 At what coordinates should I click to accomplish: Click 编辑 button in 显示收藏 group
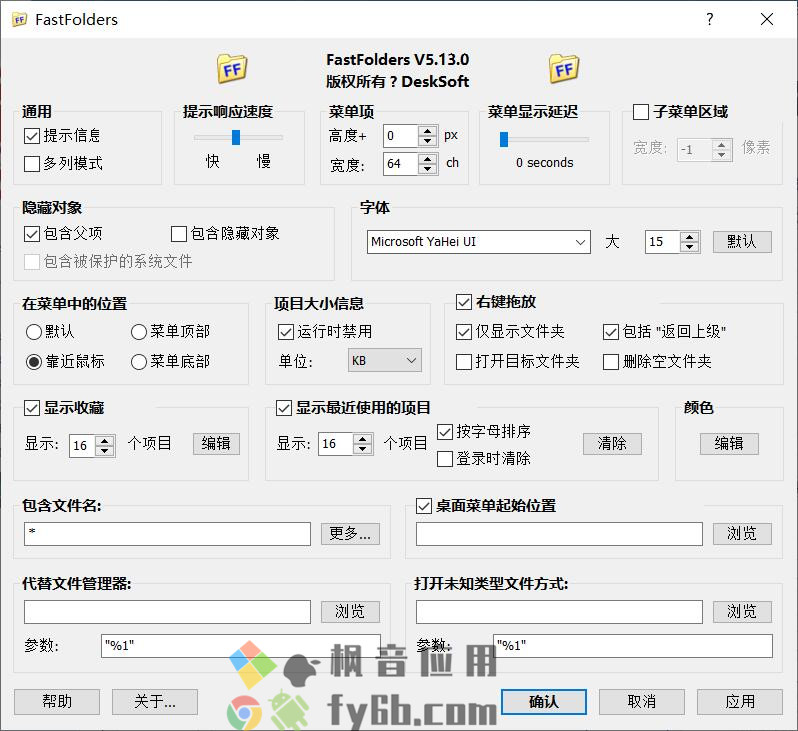click(216, 443)
